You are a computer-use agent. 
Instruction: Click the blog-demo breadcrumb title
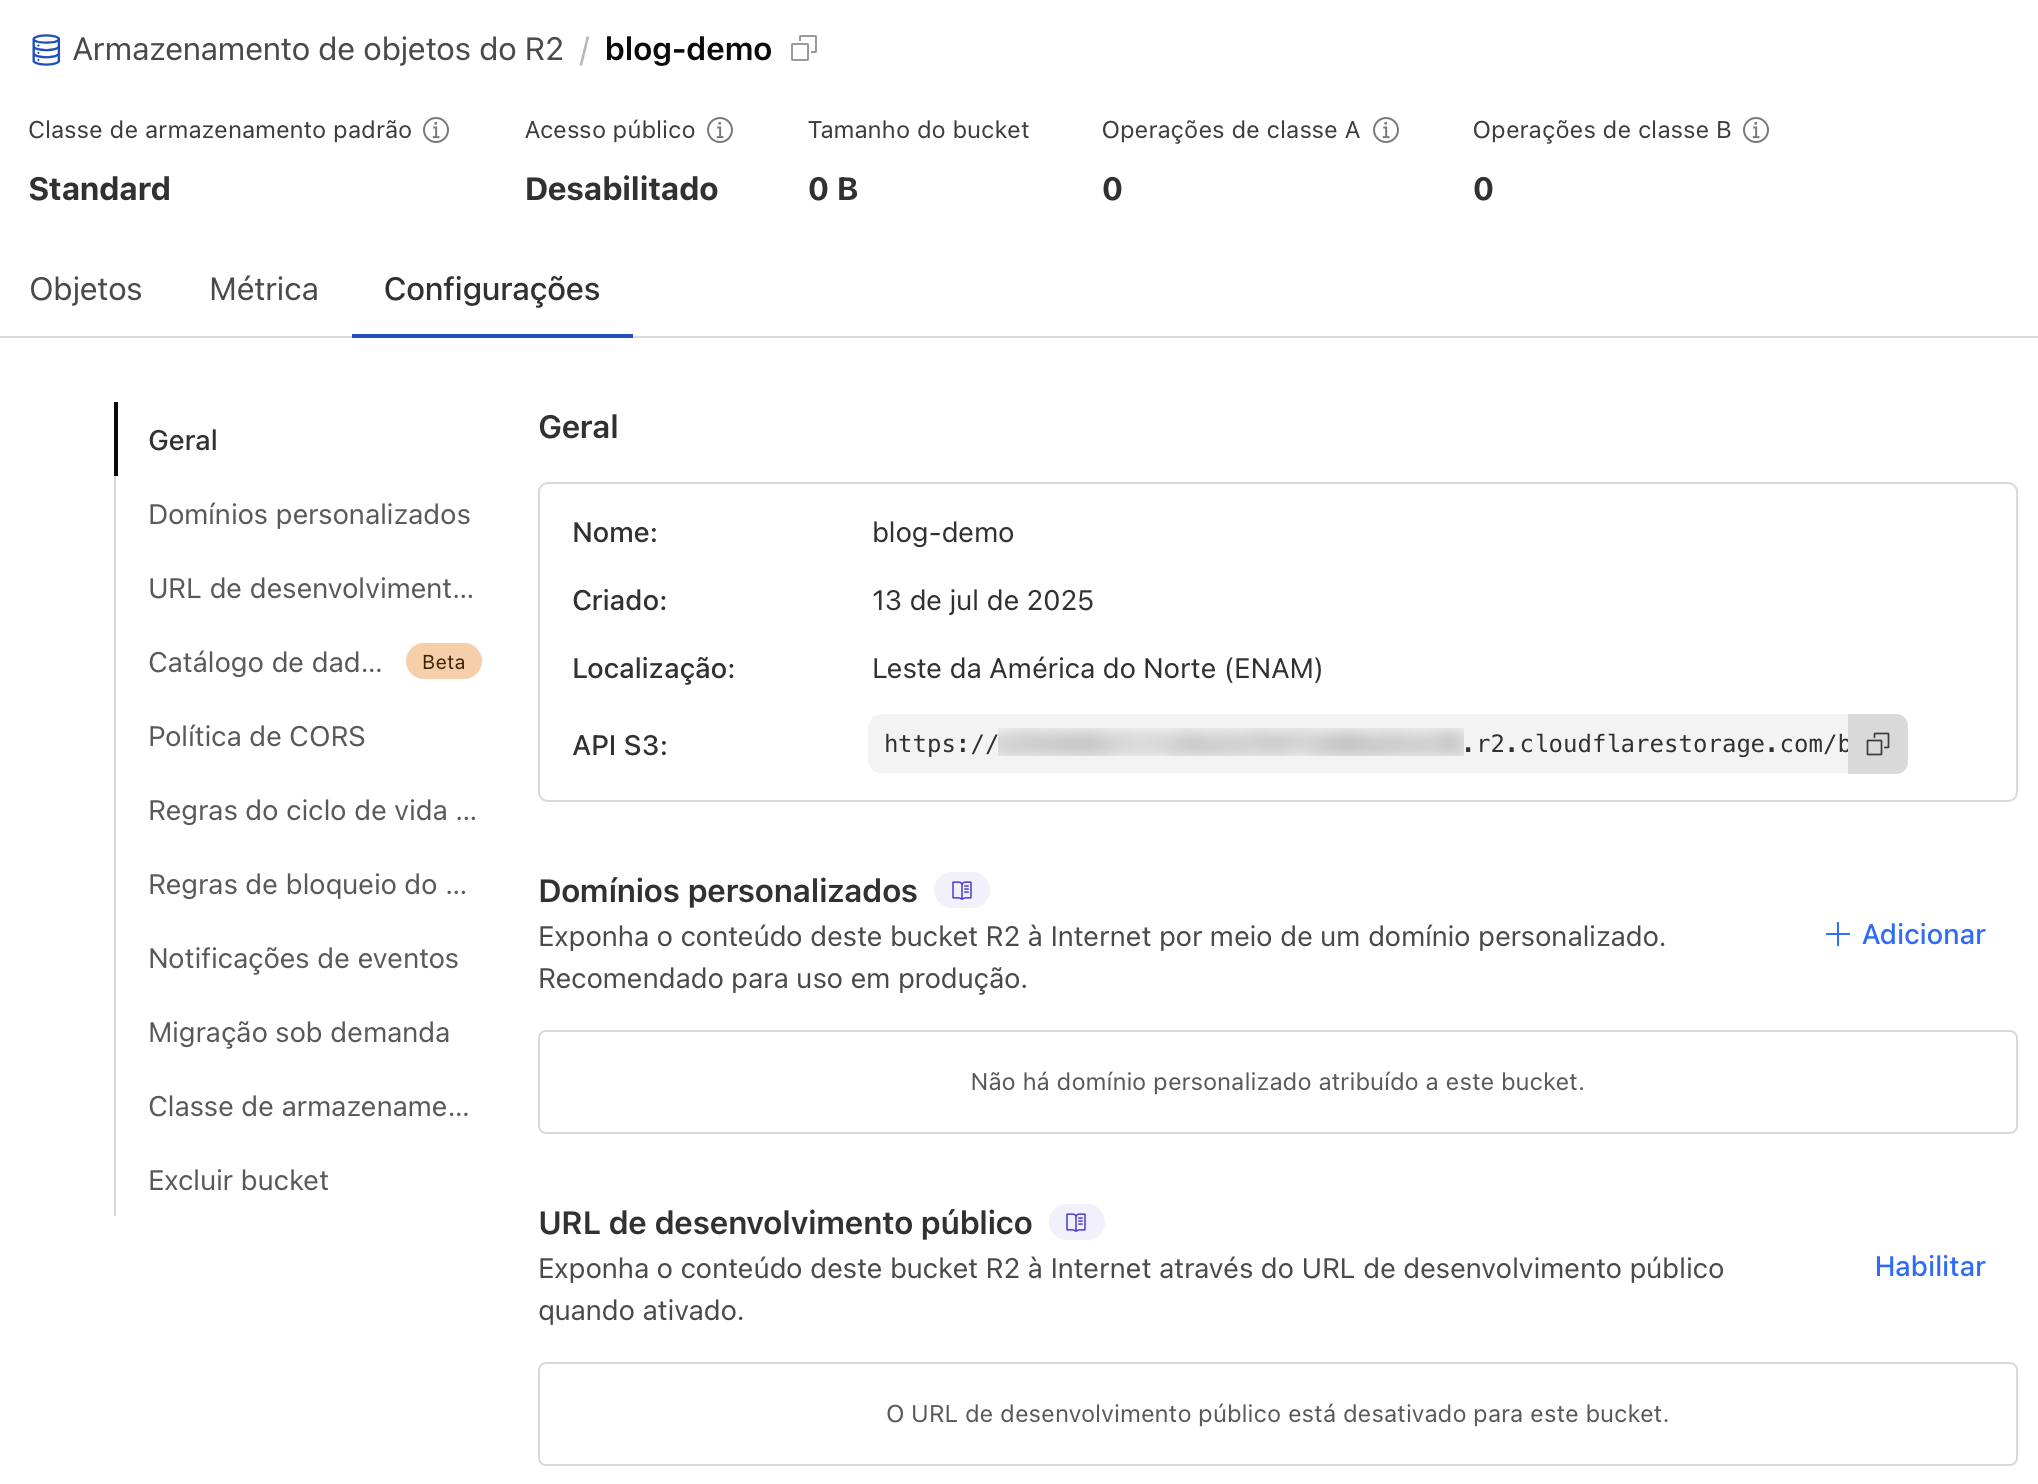688,49
